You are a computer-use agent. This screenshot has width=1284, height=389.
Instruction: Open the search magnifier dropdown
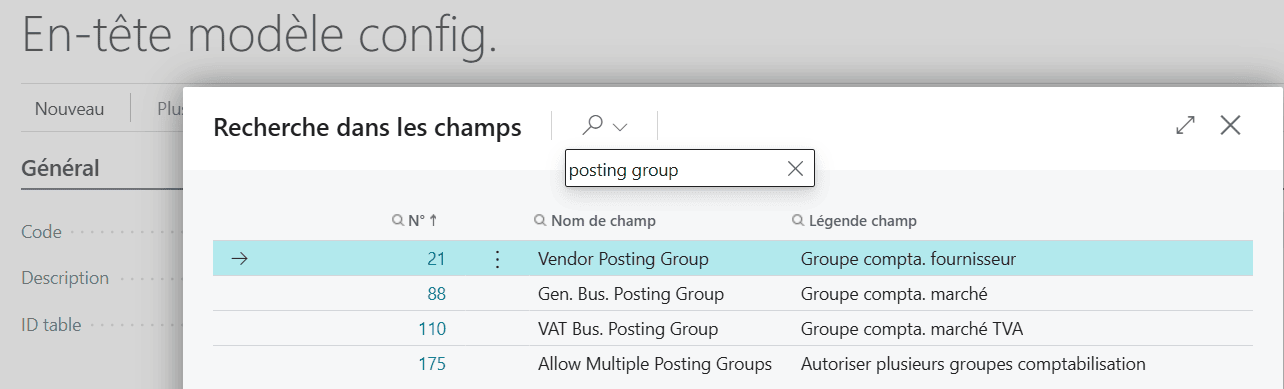(604, 126)
